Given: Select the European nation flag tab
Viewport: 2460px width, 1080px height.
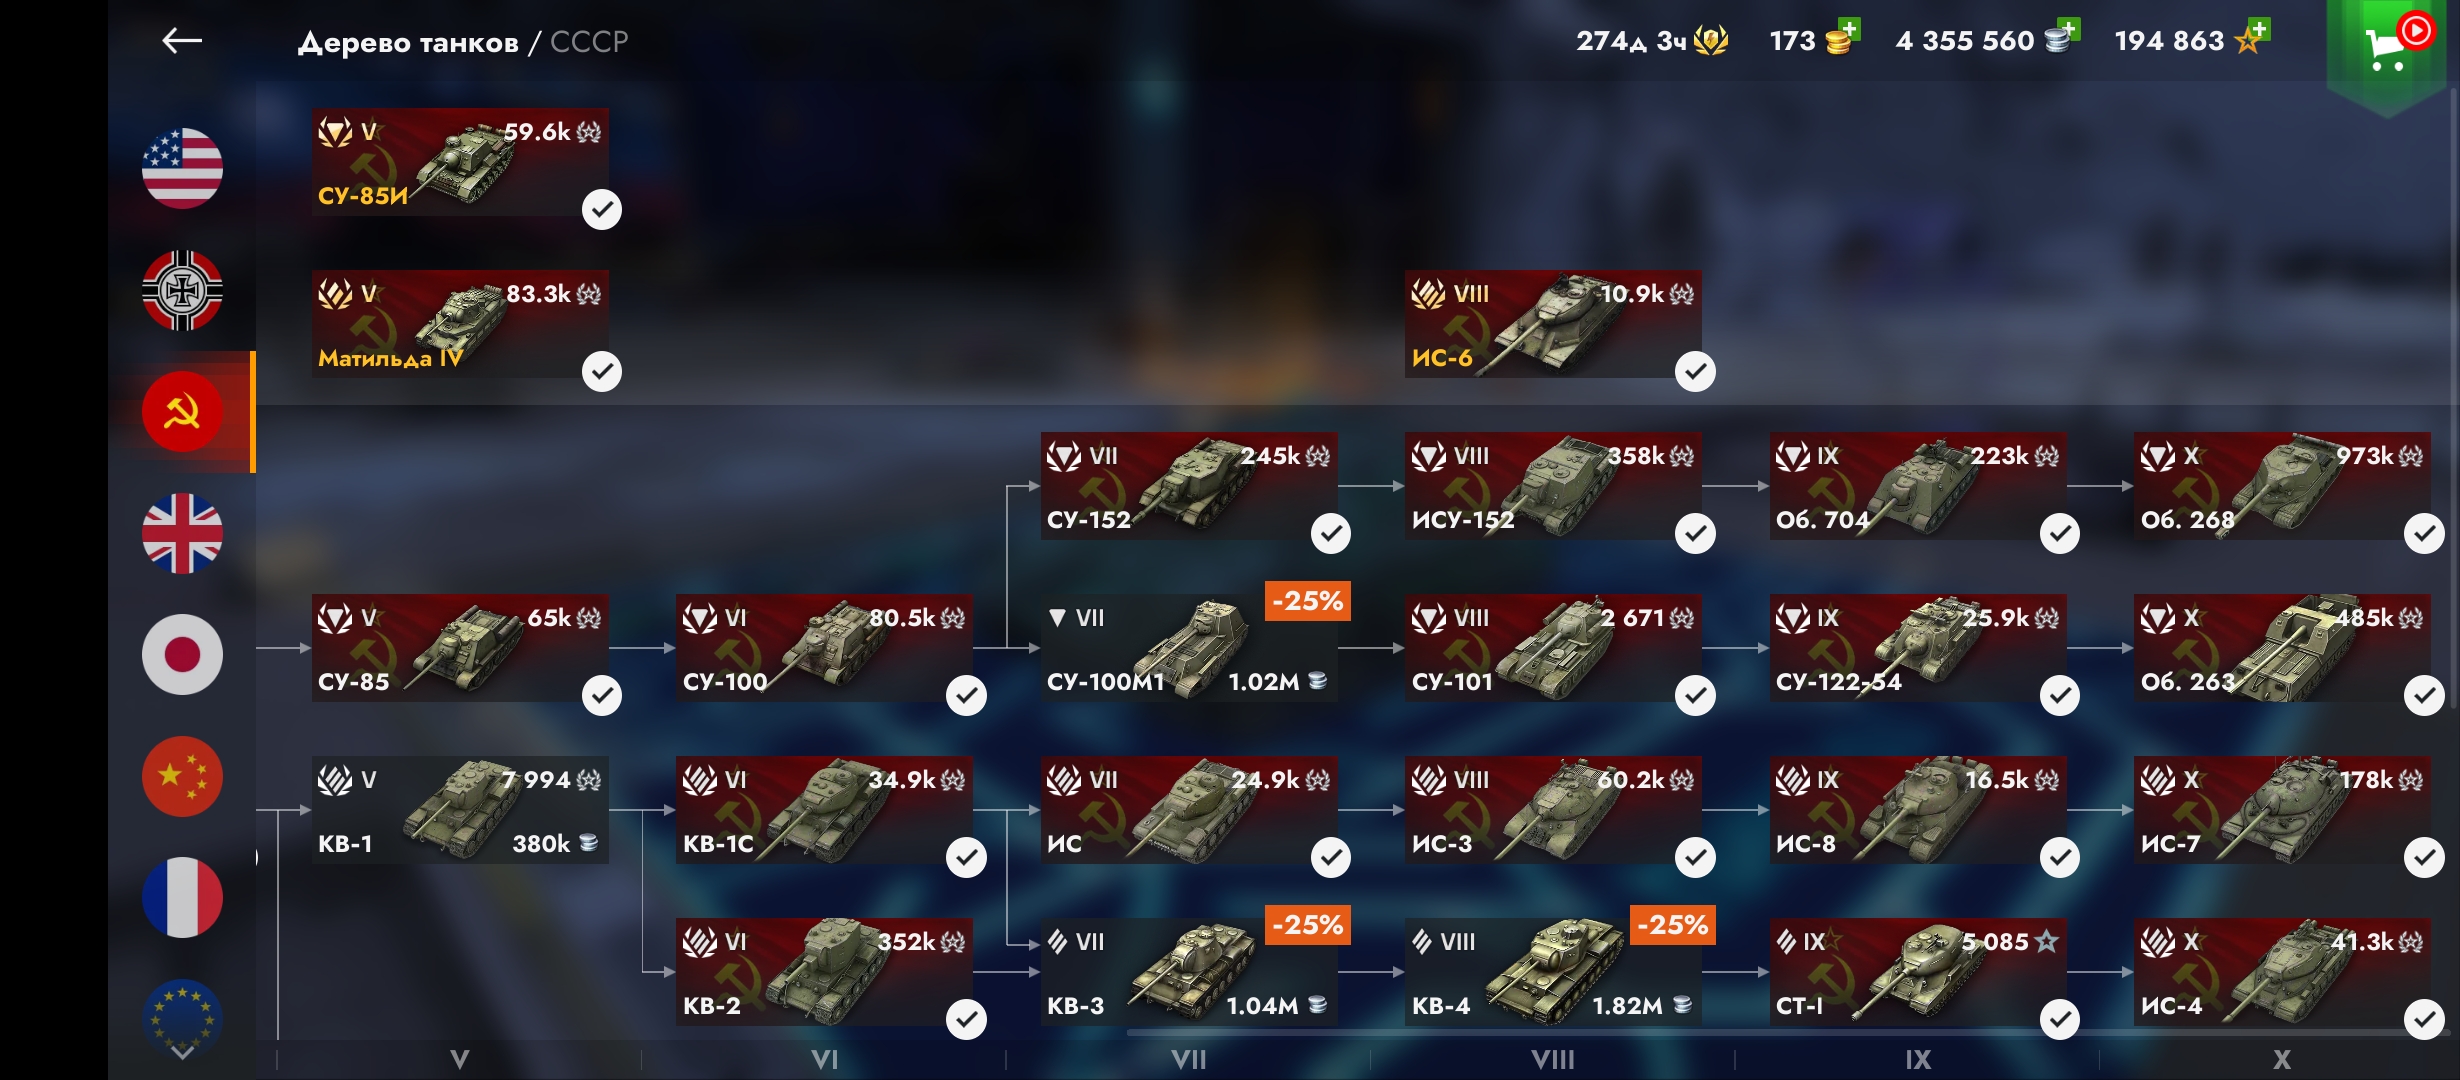Looking at the screenshot, I should (182, 1015).
